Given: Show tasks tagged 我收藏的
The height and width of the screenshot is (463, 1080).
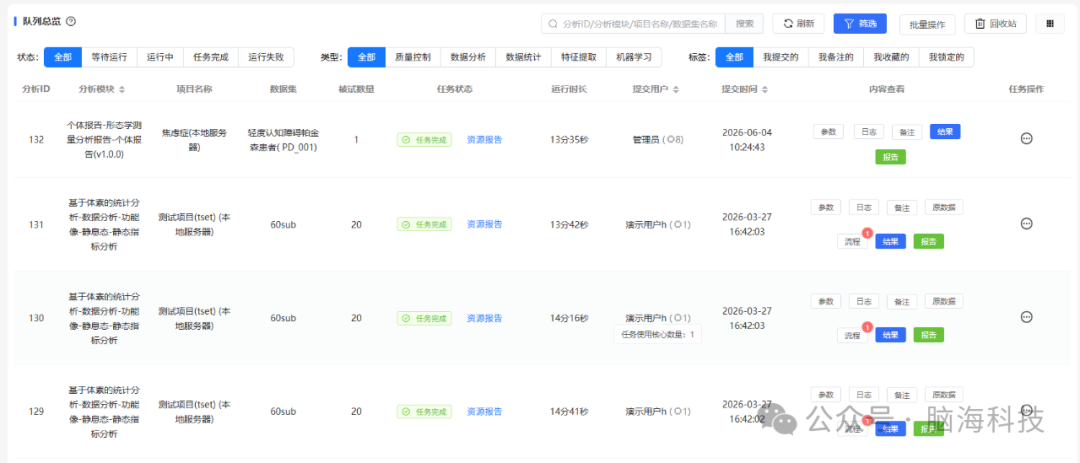Looking at the screenshot, I should tap(891, 57).
